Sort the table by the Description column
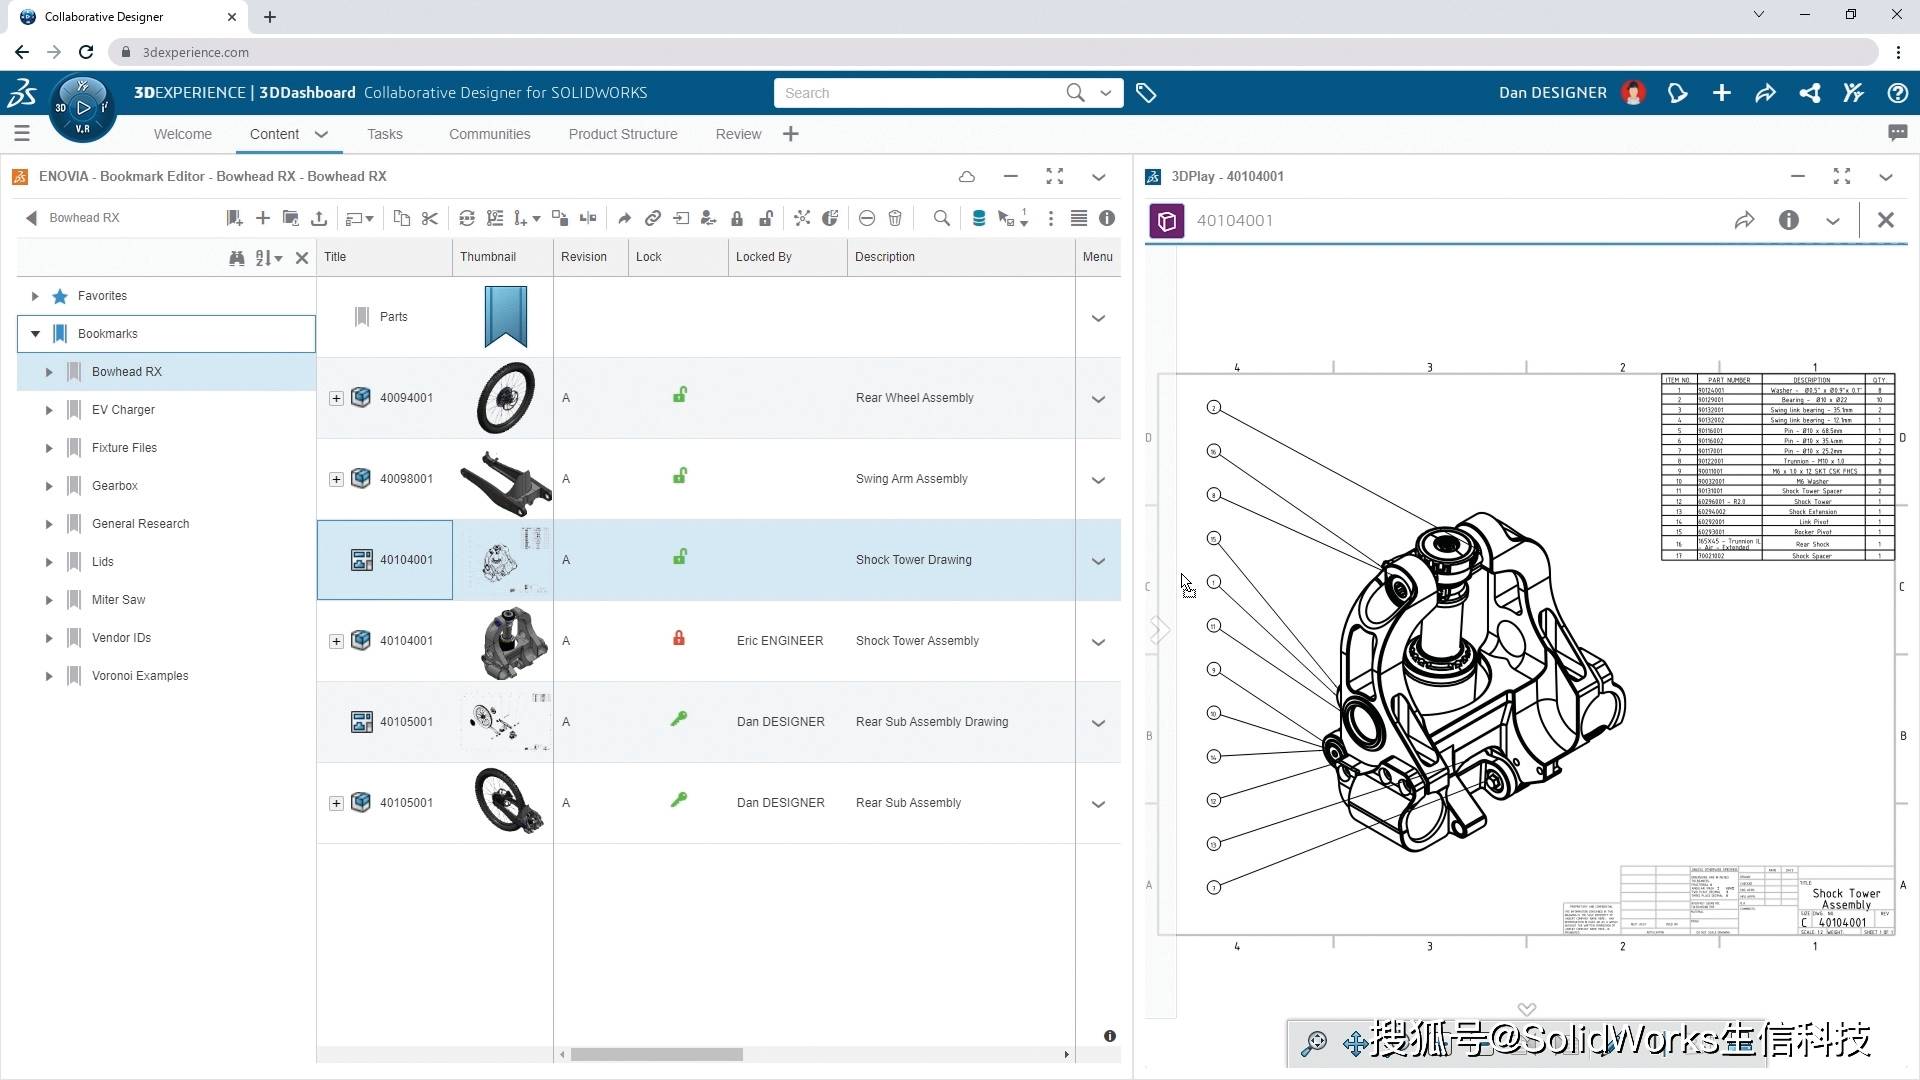1920x1080 pixels. click(961, 257)
